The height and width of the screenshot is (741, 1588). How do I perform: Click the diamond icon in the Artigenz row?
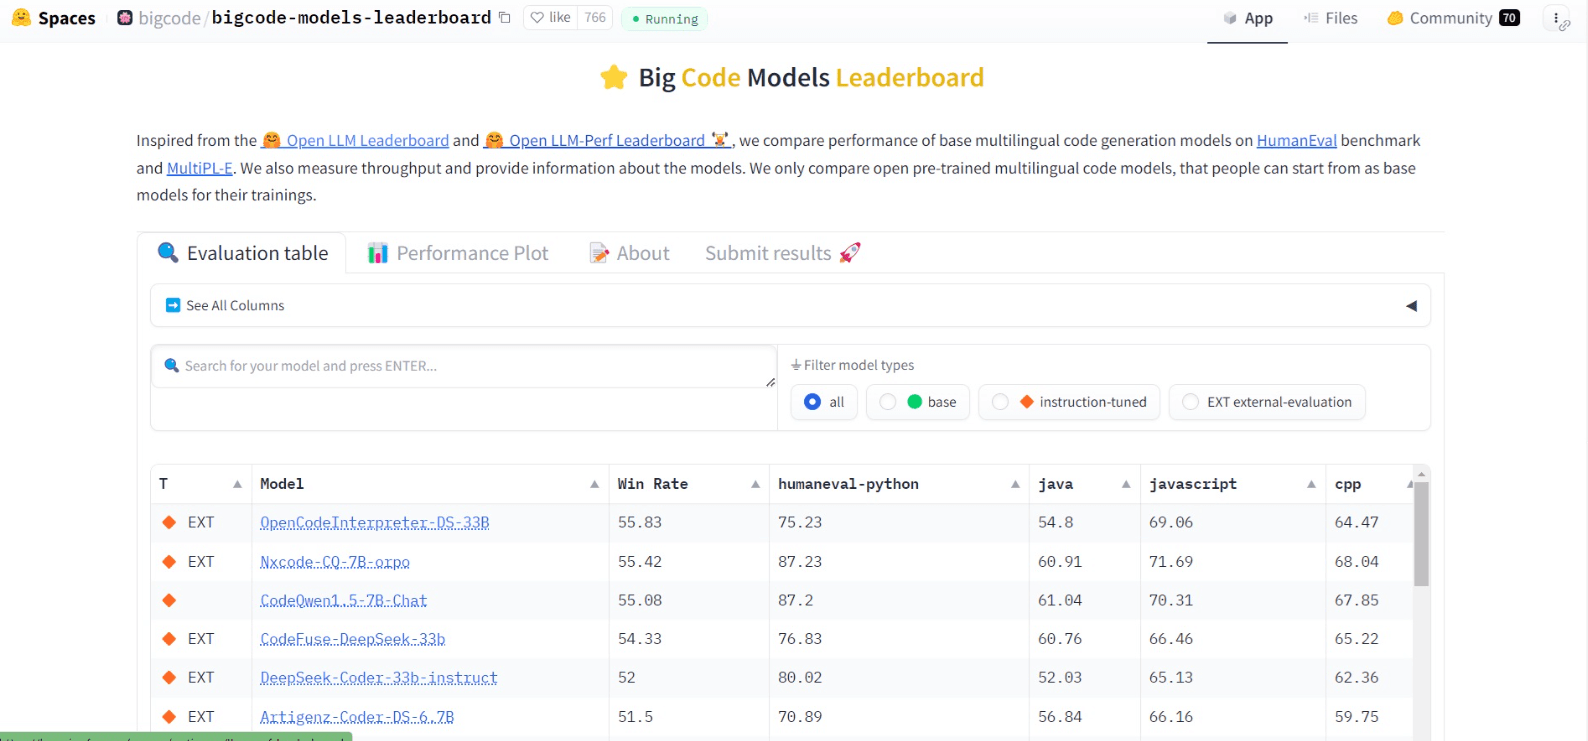click(x=169, y=716)
